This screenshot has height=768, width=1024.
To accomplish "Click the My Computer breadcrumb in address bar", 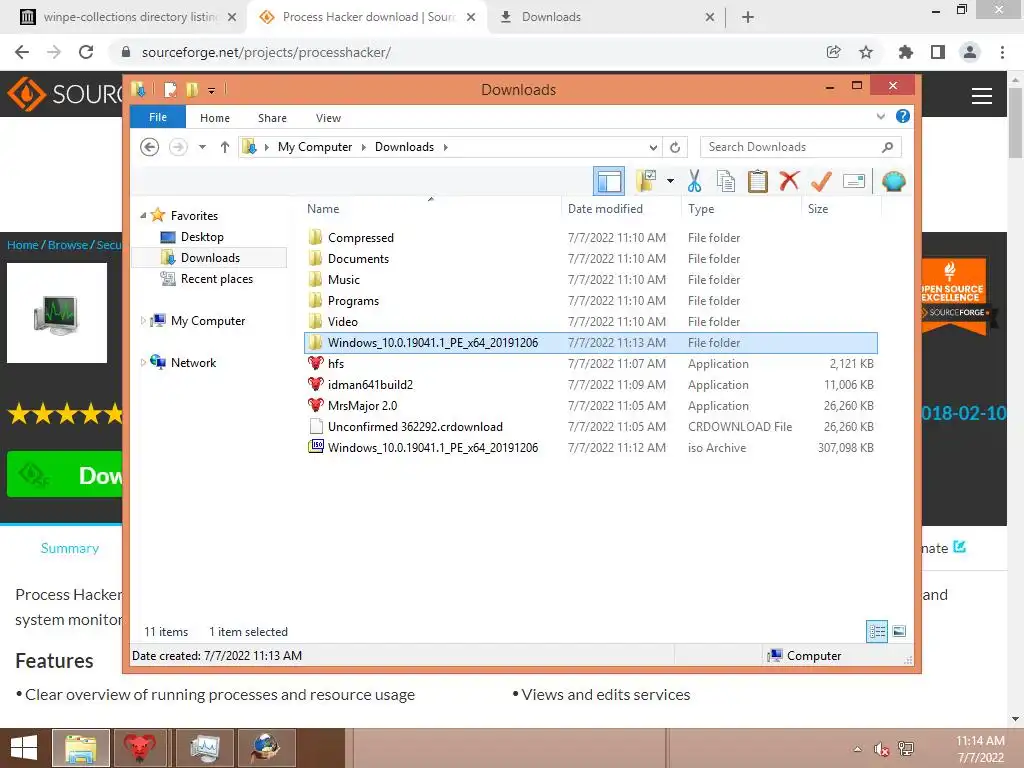I will (x=315, y=147).
